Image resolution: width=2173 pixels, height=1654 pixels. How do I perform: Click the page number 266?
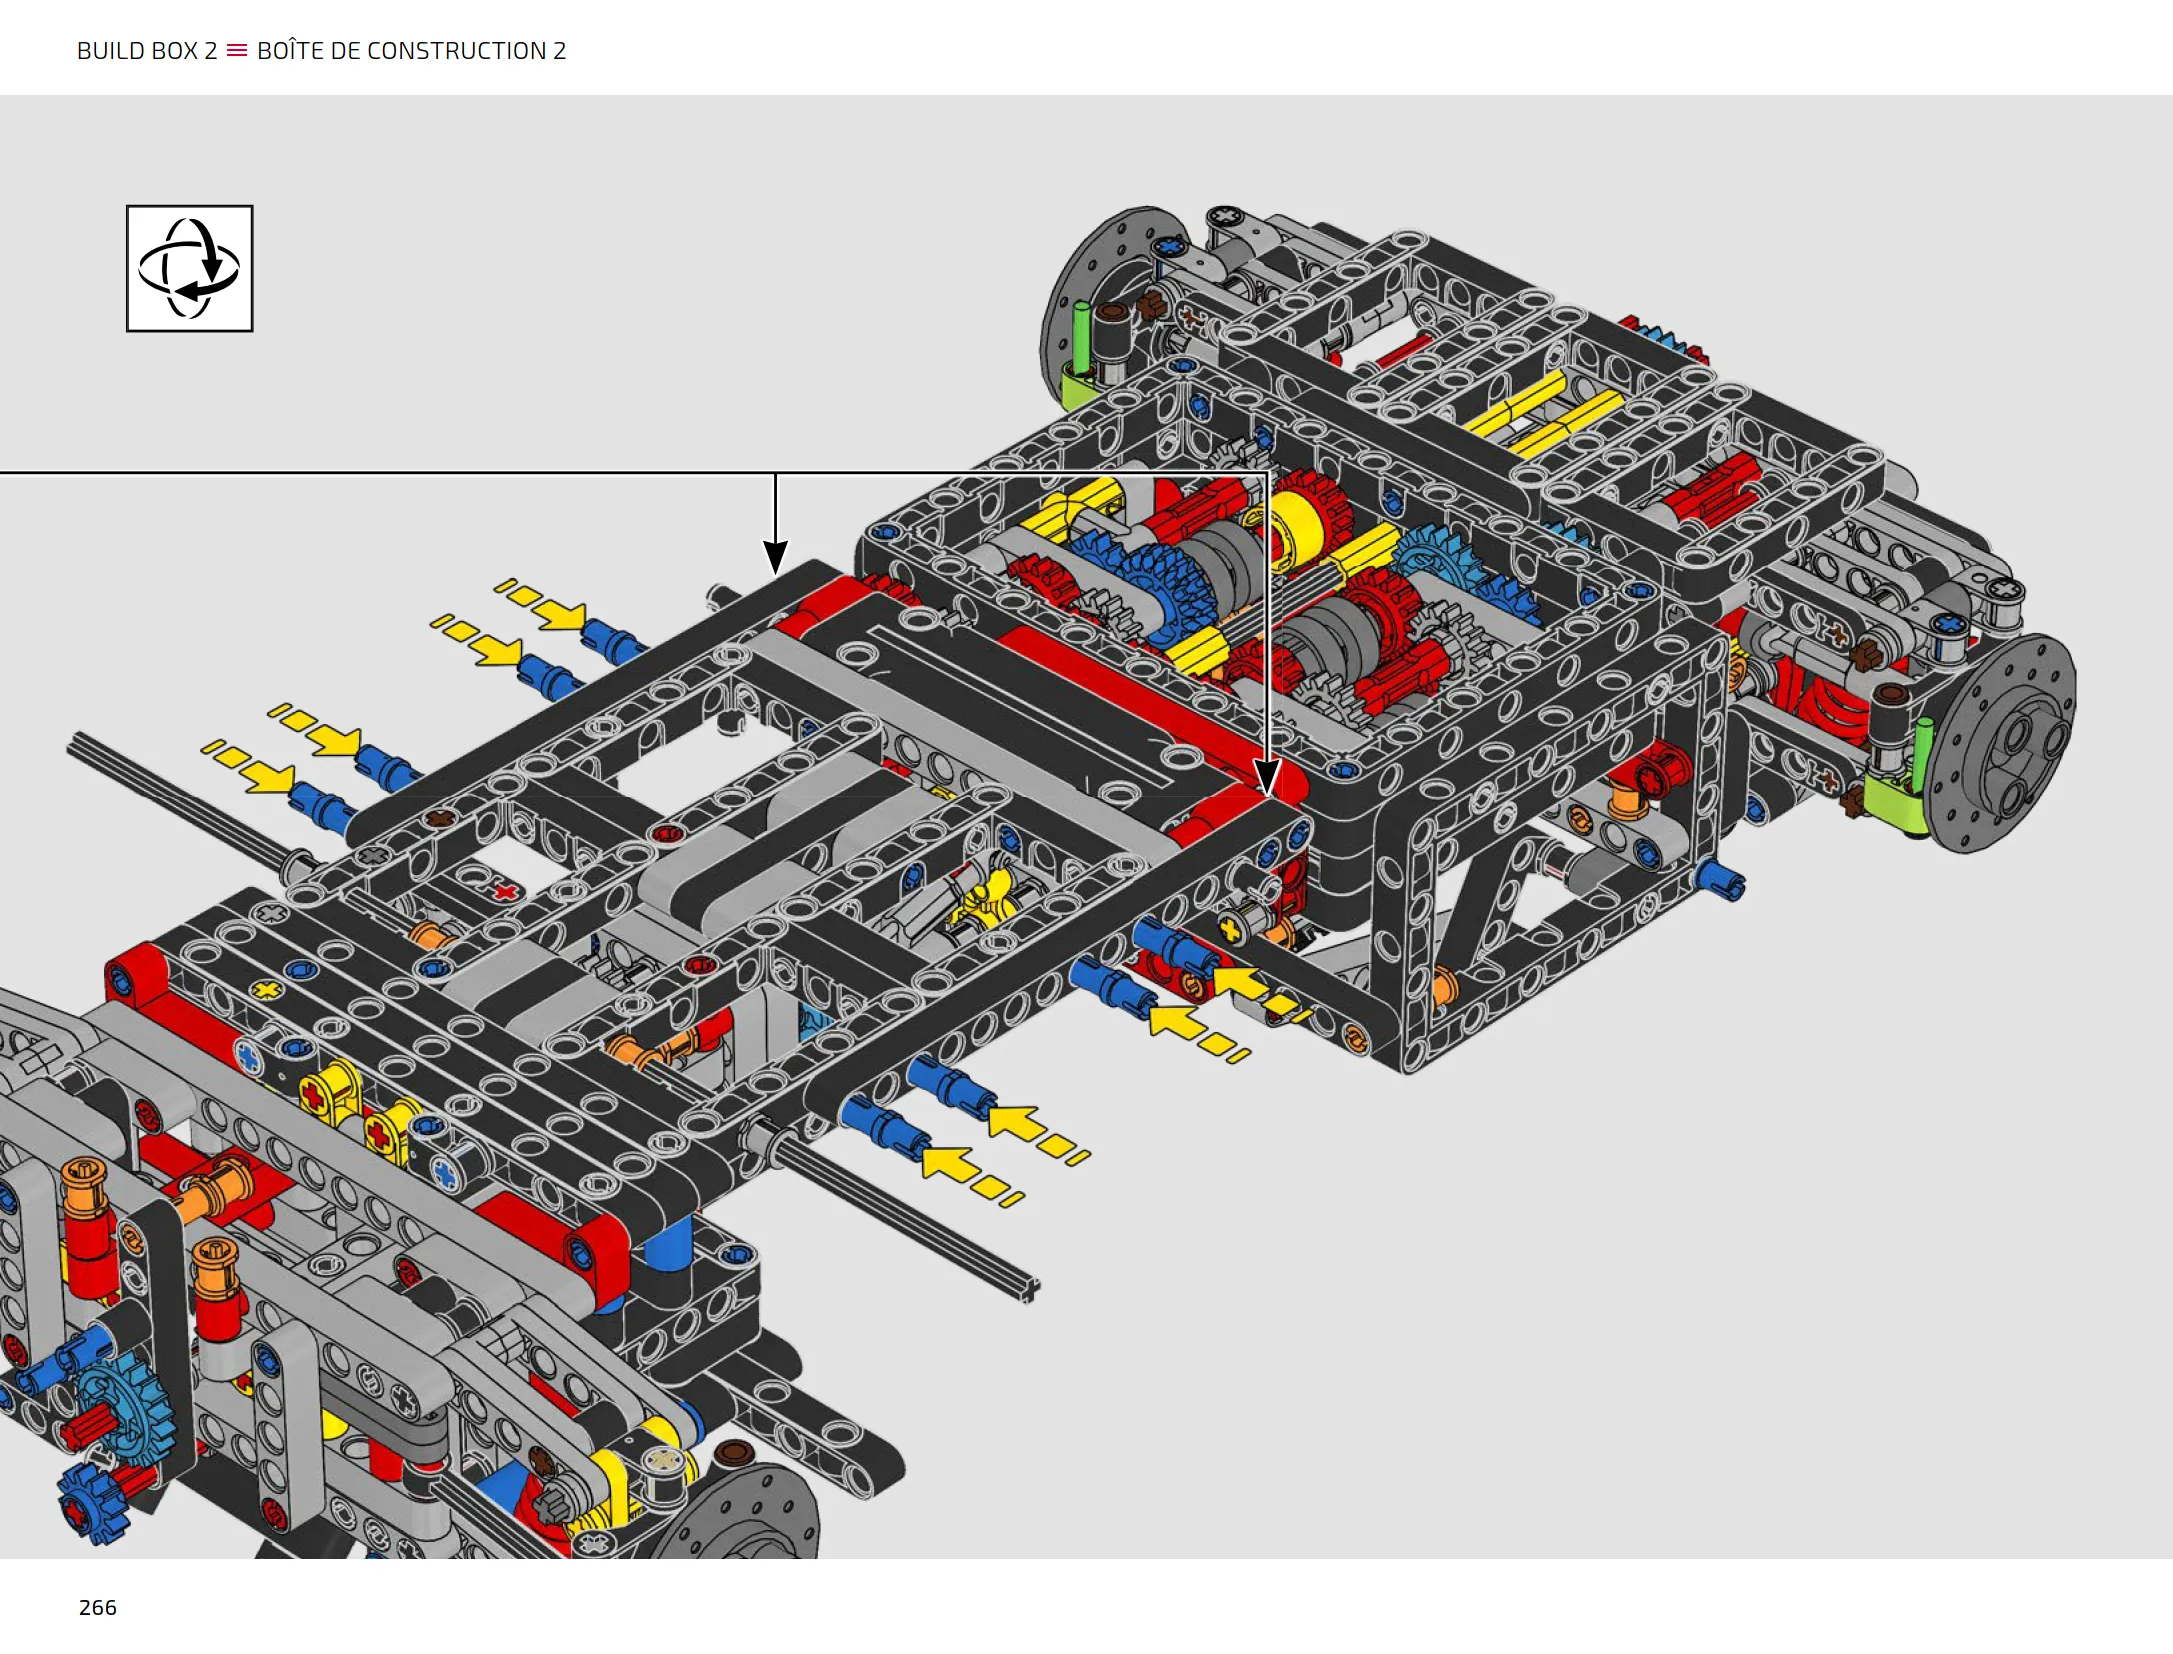click(x=98, y=1607)
